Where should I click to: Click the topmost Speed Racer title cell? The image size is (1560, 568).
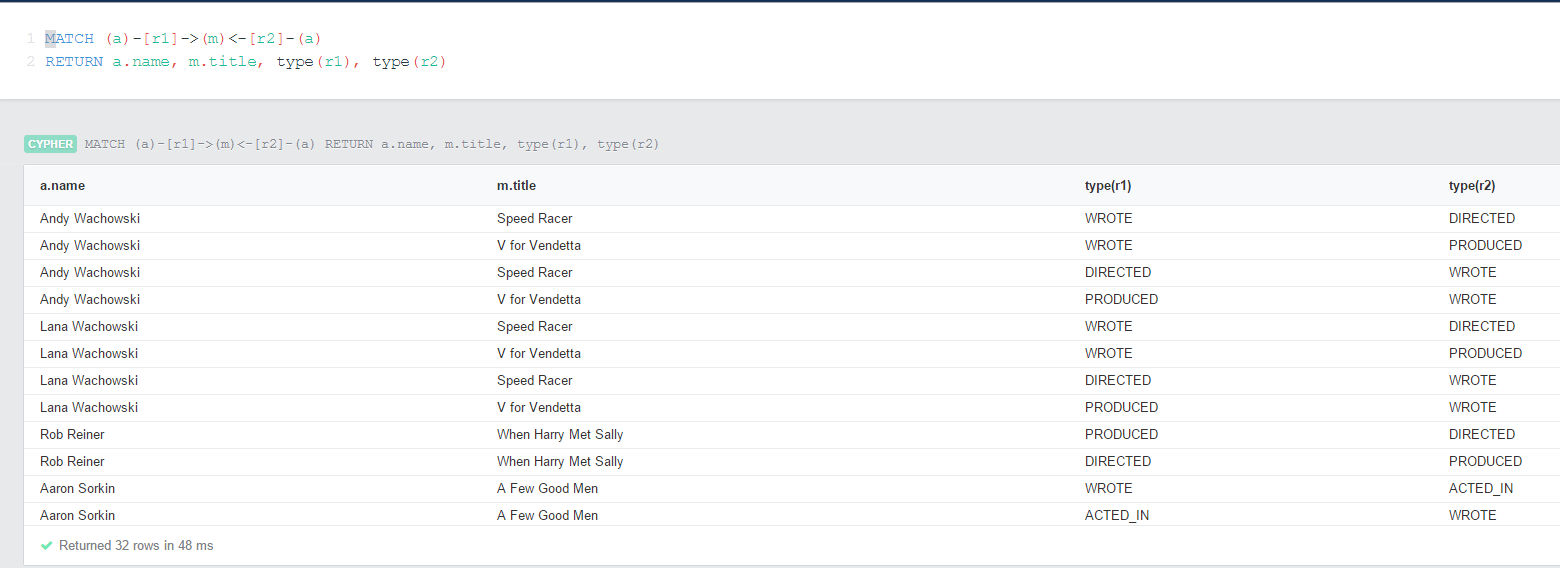click(x=534, y=218)
